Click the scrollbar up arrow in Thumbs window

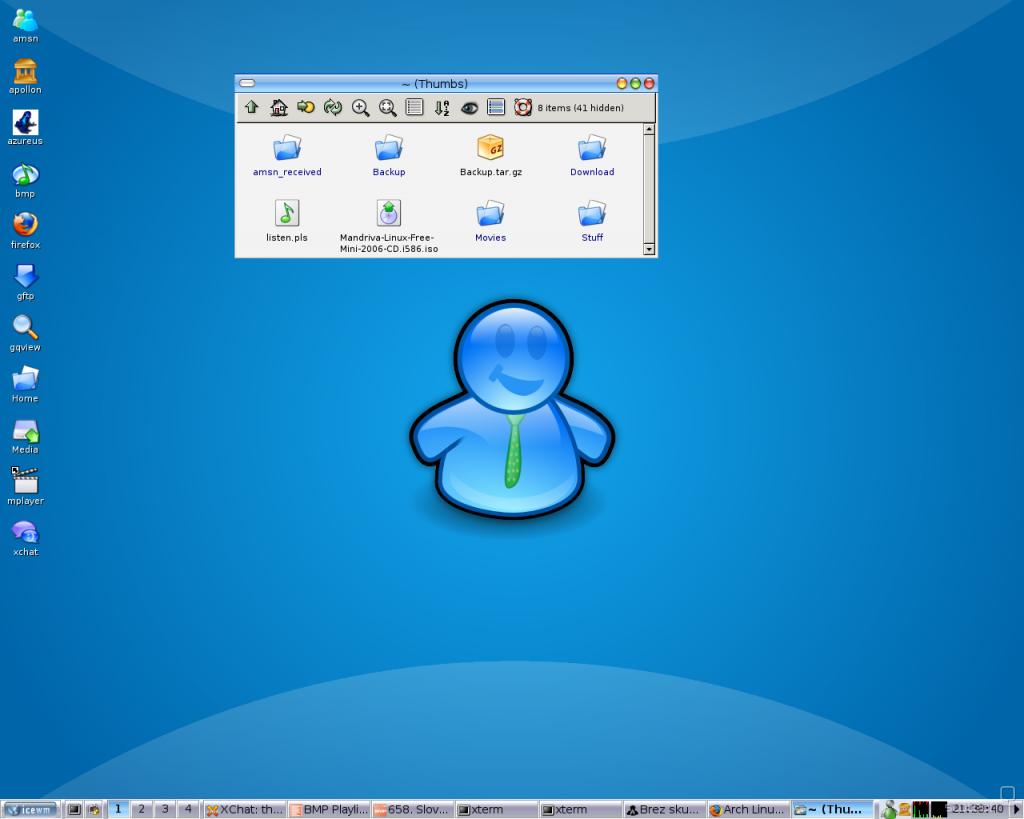[x=649, y=129]
